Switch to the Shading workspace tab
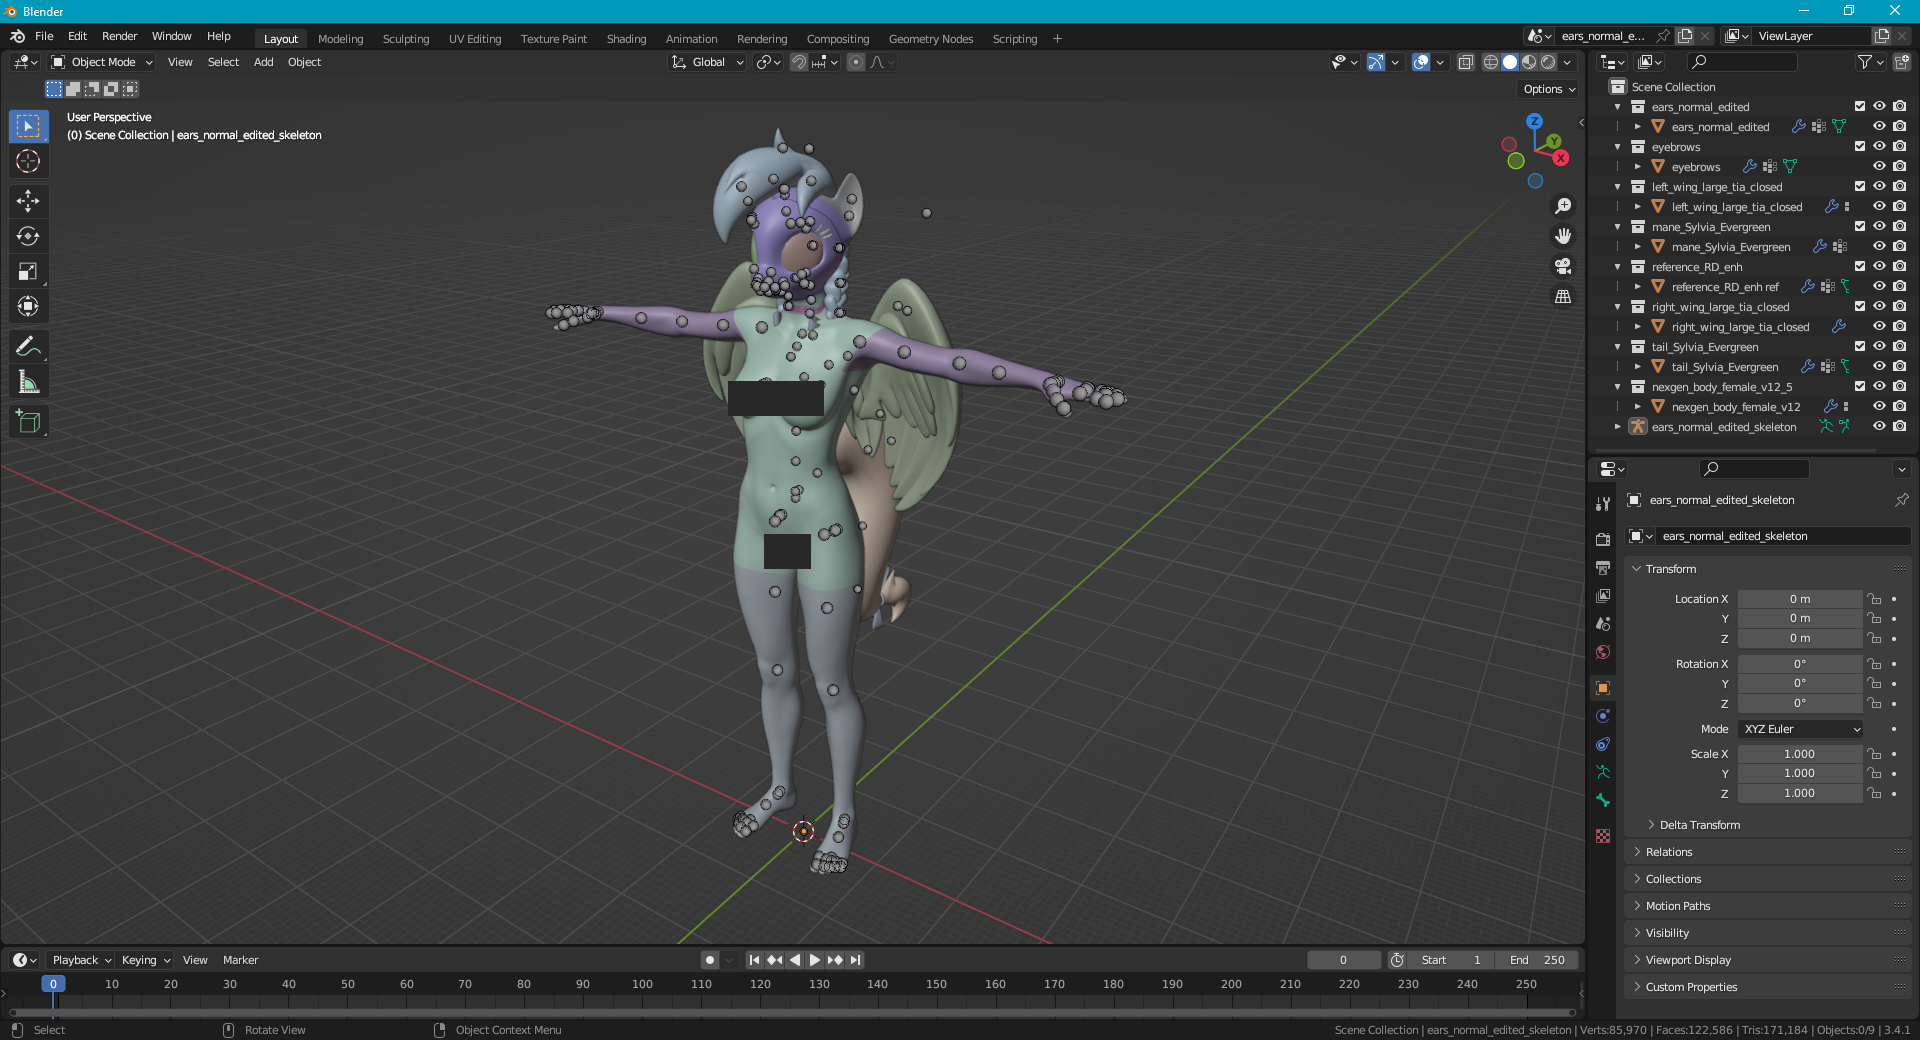The width and height of the screenshot is (1920, 1040). [x=626, y=39]
